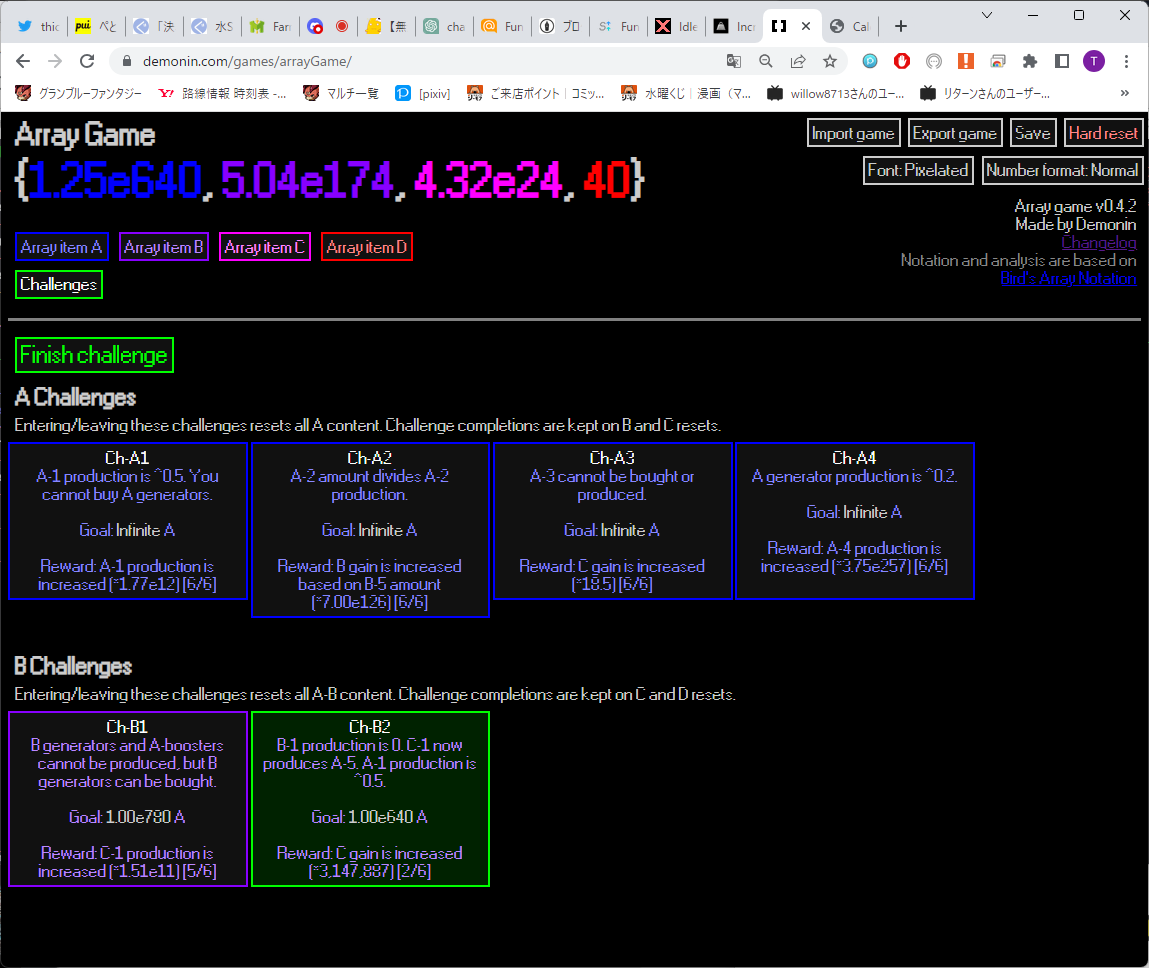1149x968 pixels.
Task: Switch to the Array item C tab
Action: click(x=265, y=247)
